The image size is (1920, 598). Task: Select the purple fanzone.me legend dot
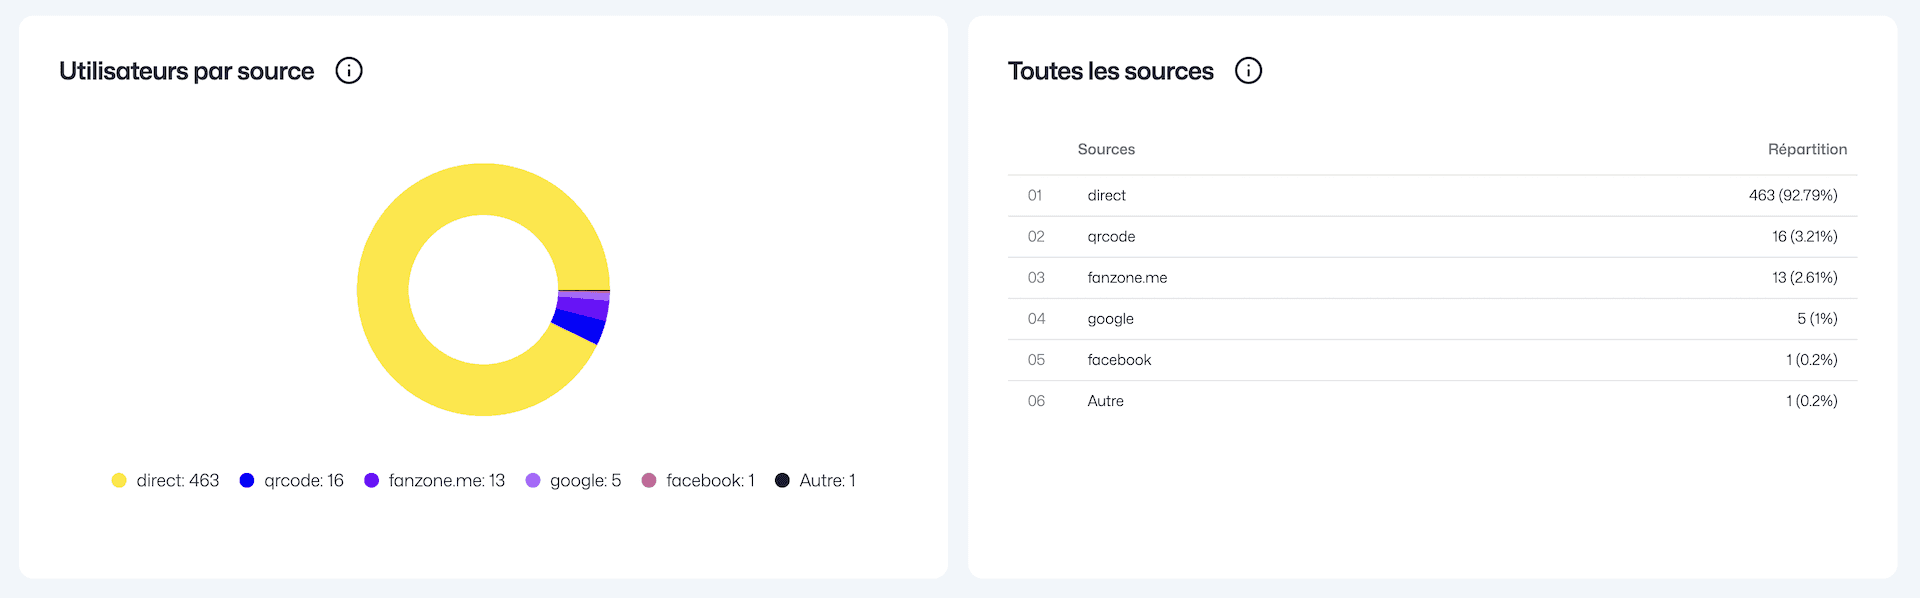point(371,480)
